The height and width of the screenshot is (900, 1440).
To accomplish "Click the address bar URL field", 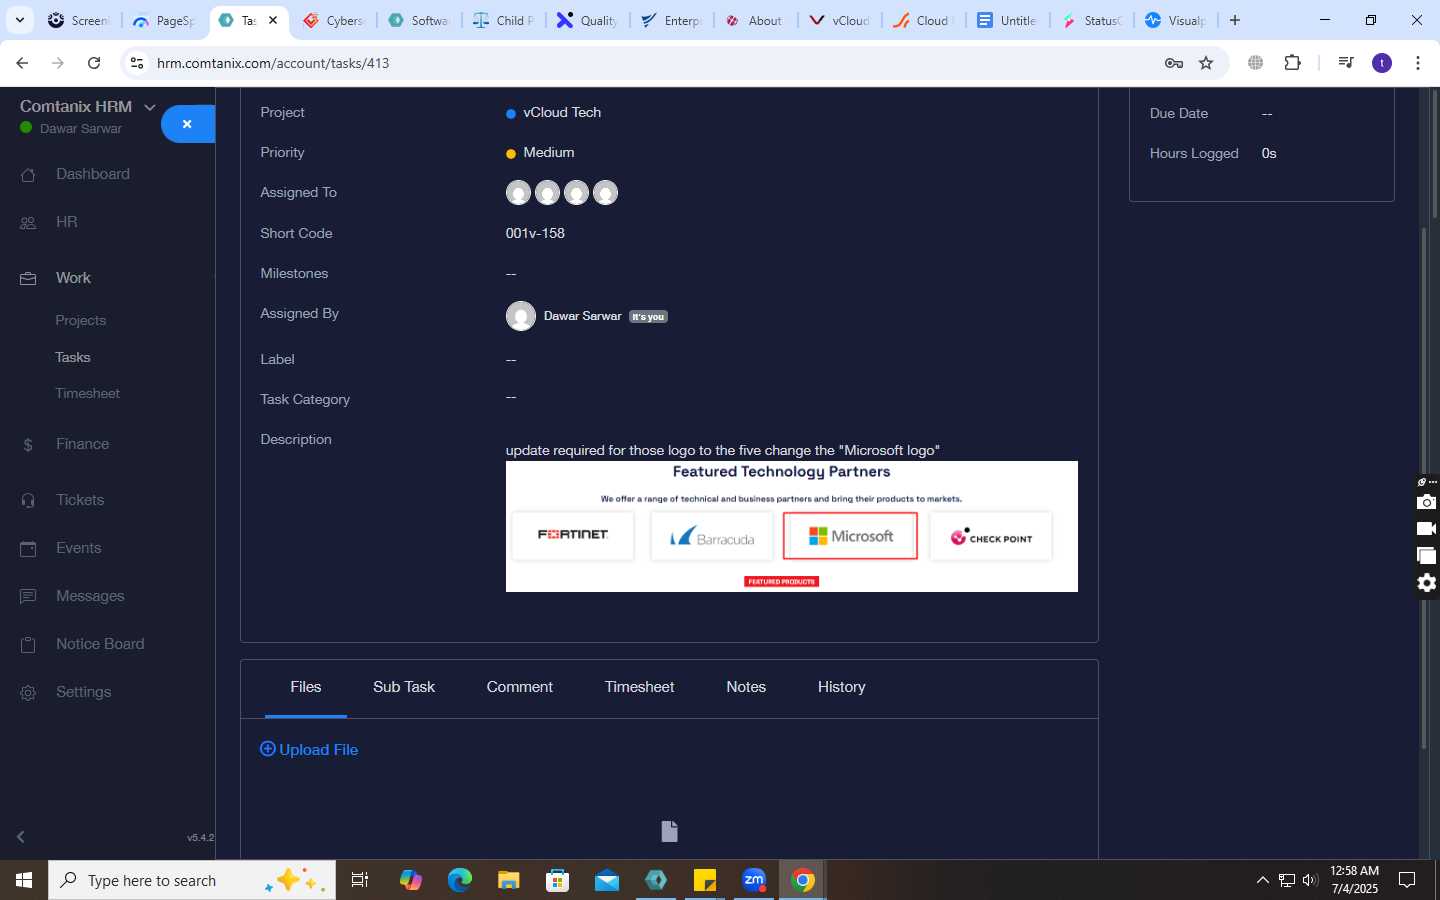I will coord(640,63).
